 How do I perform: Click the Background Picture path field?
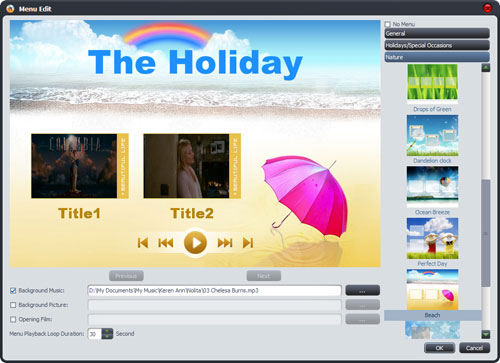214,305
